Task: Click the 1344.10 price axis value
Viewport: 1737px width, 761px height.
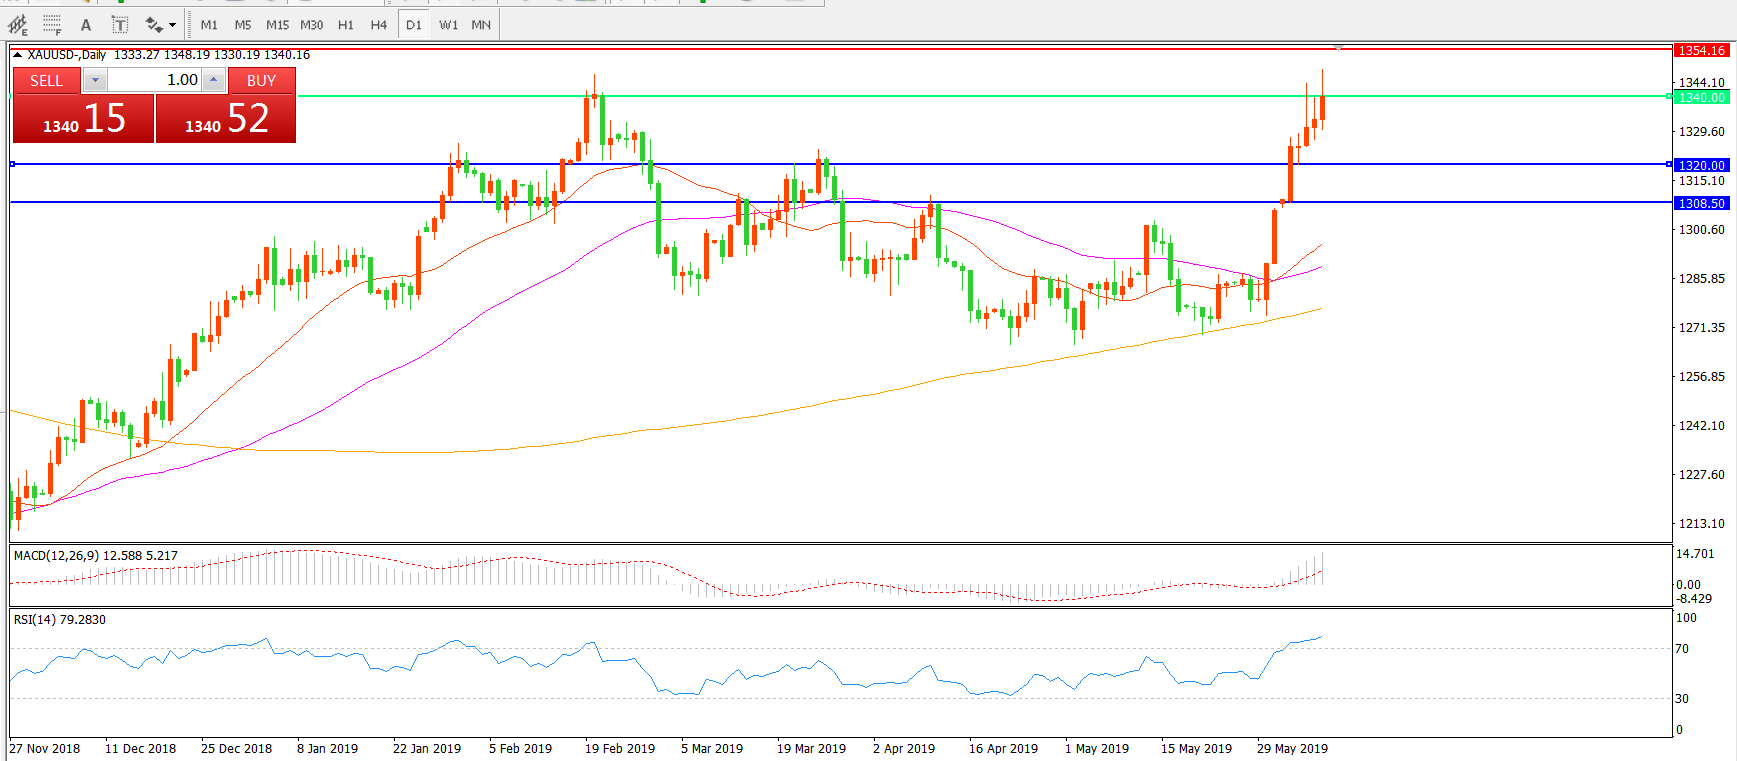Action: click(1701, 83)
